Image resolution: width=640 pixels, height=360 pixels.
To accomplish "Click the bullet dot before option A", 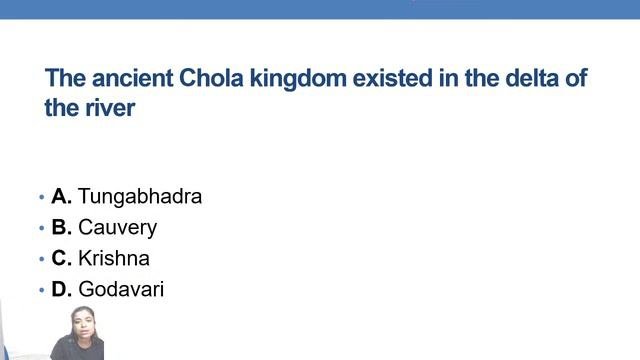I will click(x=42, y=197).
